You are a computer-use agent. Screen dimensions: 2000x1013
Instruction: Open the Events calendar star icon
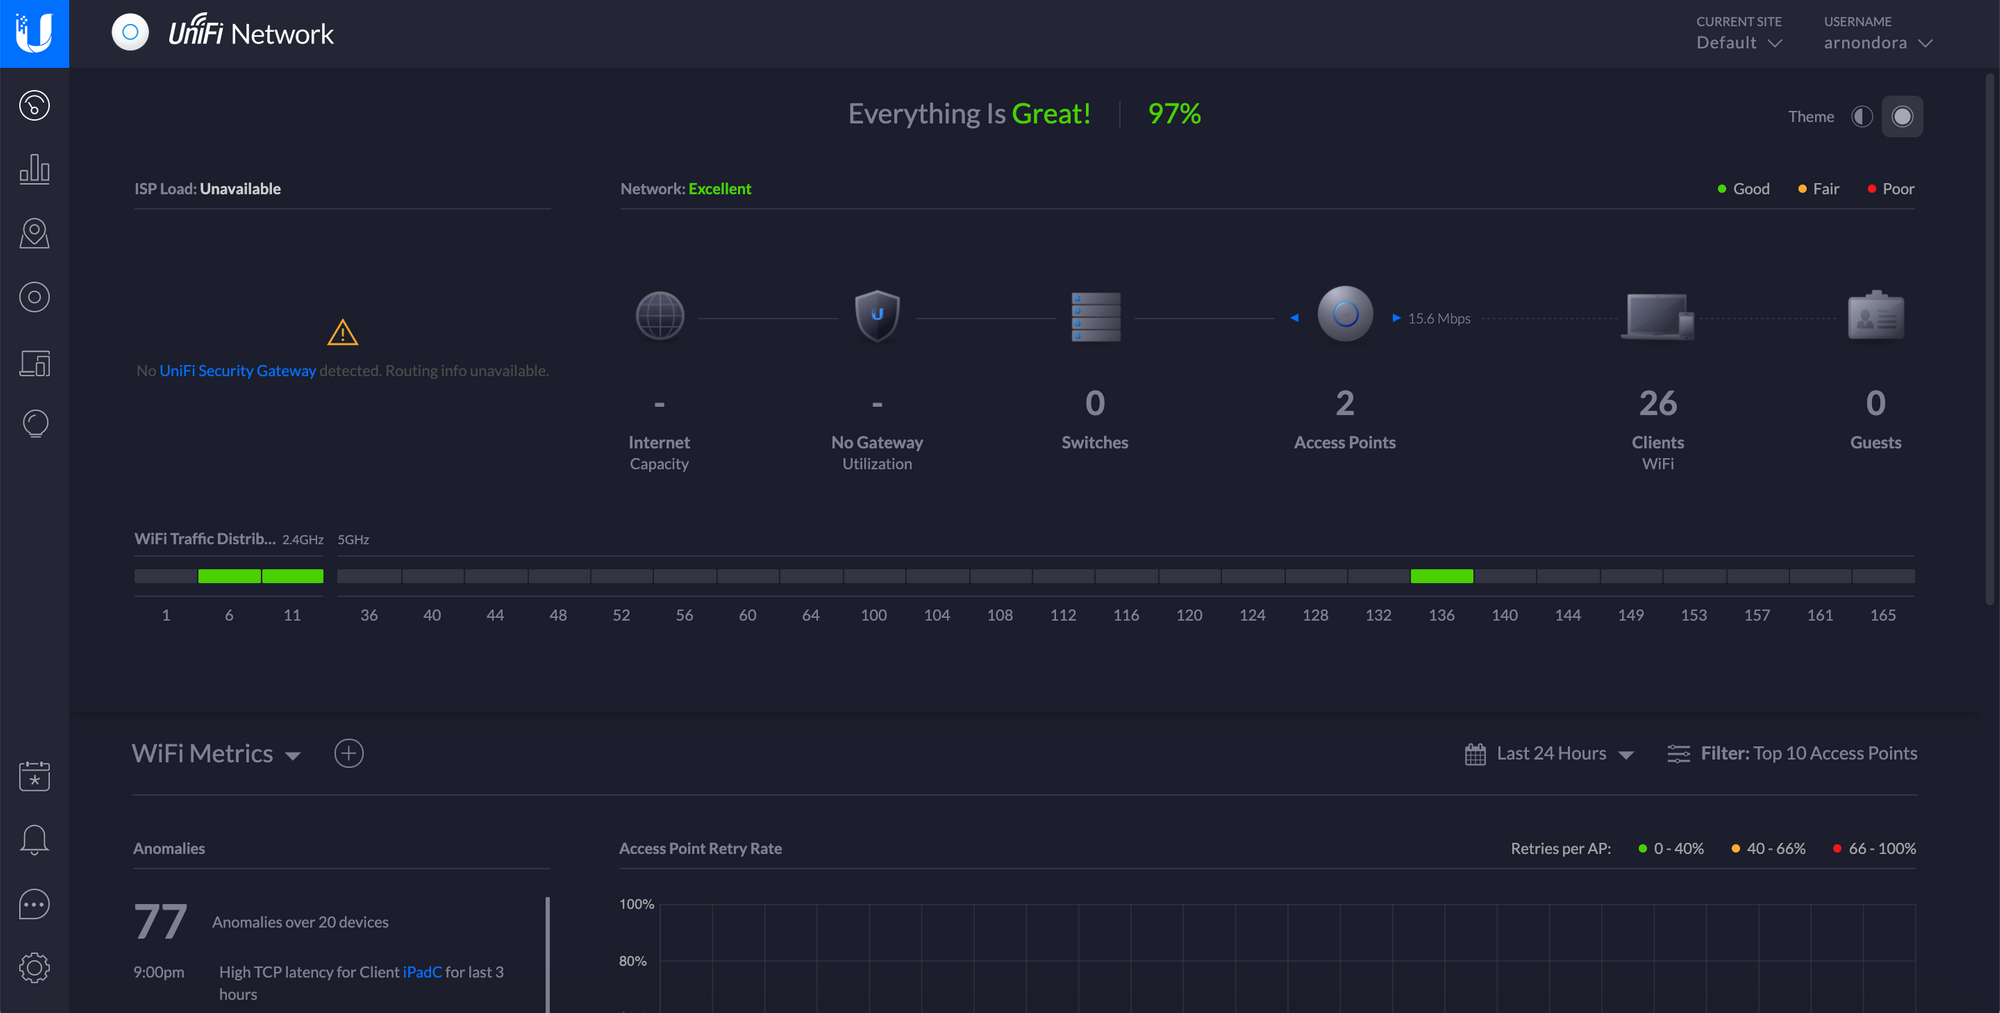pos(34,776)
